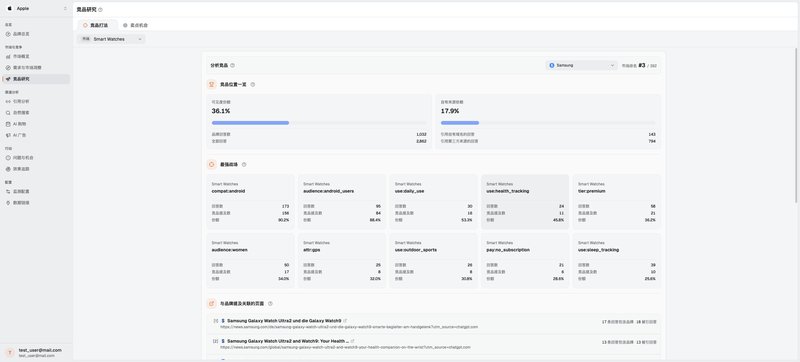This screenshot has height=362, width=800.
Task: Click external-link icon after 'Watch9: Your Health ...'
Action: (x=353, y=341)
